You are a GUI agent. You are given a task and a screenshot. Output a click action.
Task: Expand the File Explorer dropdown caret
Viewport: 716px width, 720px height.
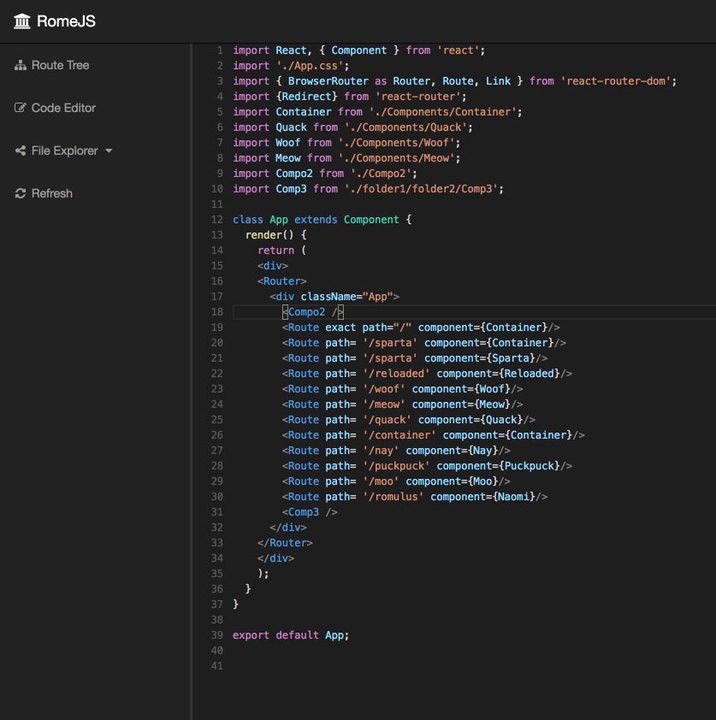coord(108,151)
